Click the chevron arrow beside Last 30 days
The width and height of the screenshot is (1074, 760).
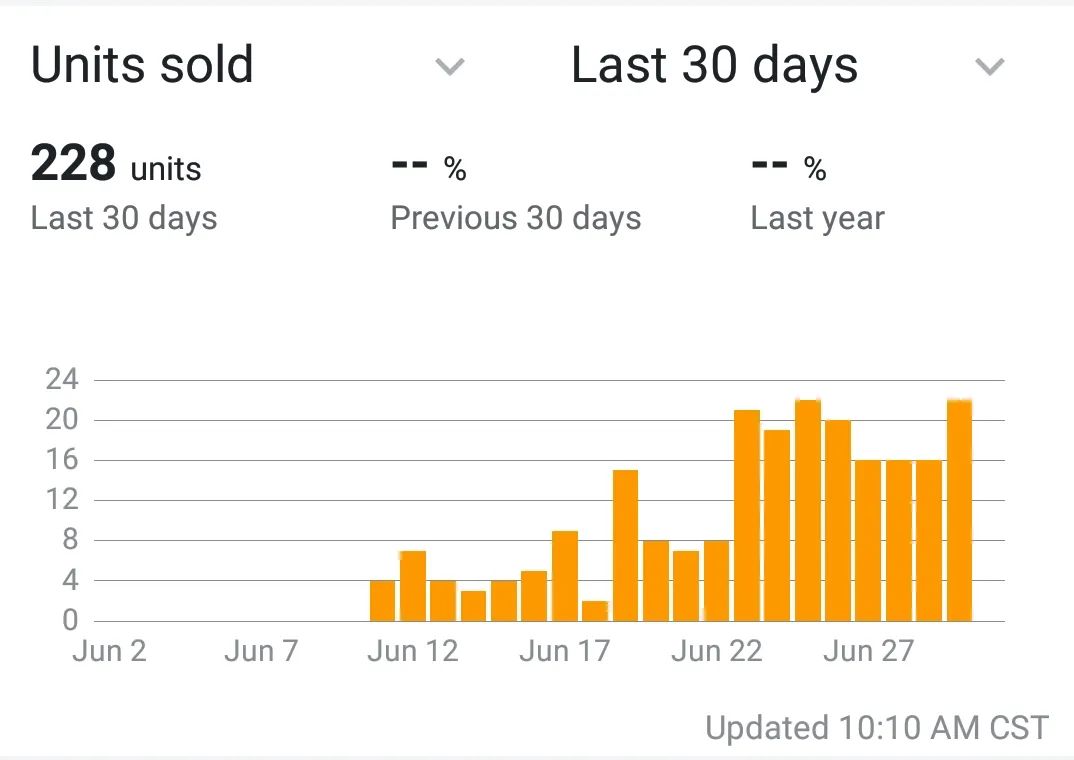coord(989,67)
